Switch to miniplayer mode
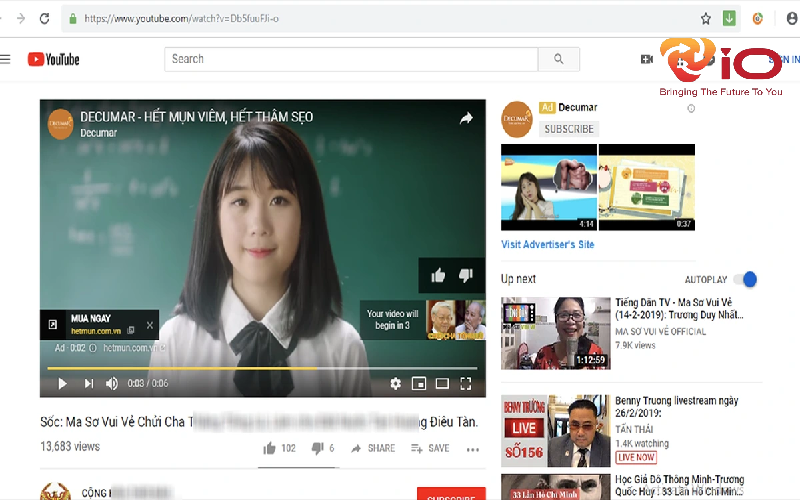The height and width of the screenshot is (500, 800). coord(419,384)
